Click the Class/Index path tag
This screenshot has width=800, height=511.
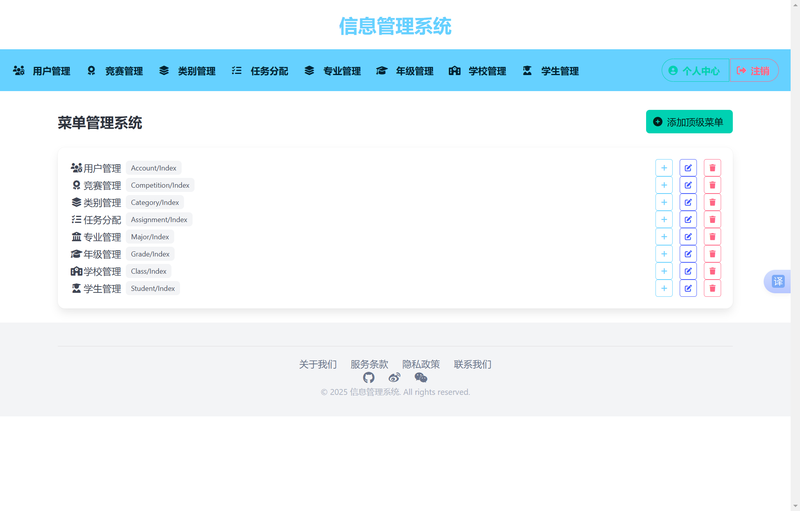coord(149,271)
